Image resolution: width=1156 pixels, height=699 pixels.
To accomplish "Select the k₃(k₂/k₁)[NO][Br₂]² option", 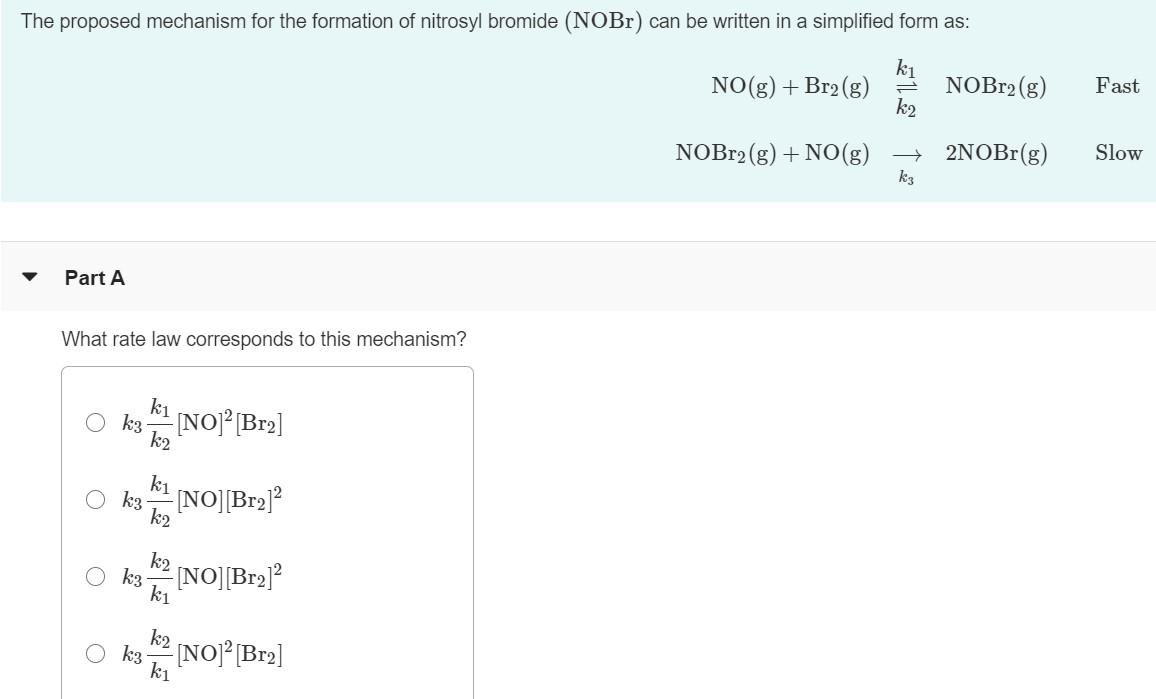I will click(96, 575).
